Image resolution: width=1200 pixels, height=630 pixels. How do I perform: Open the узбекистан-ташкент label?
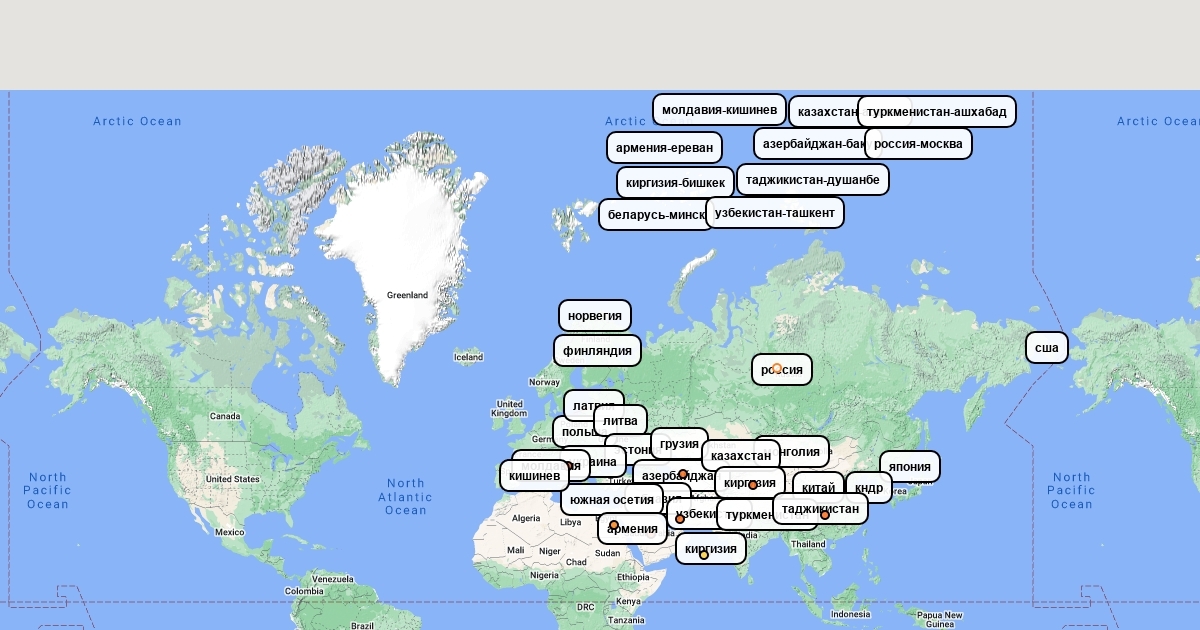(775, 212)
